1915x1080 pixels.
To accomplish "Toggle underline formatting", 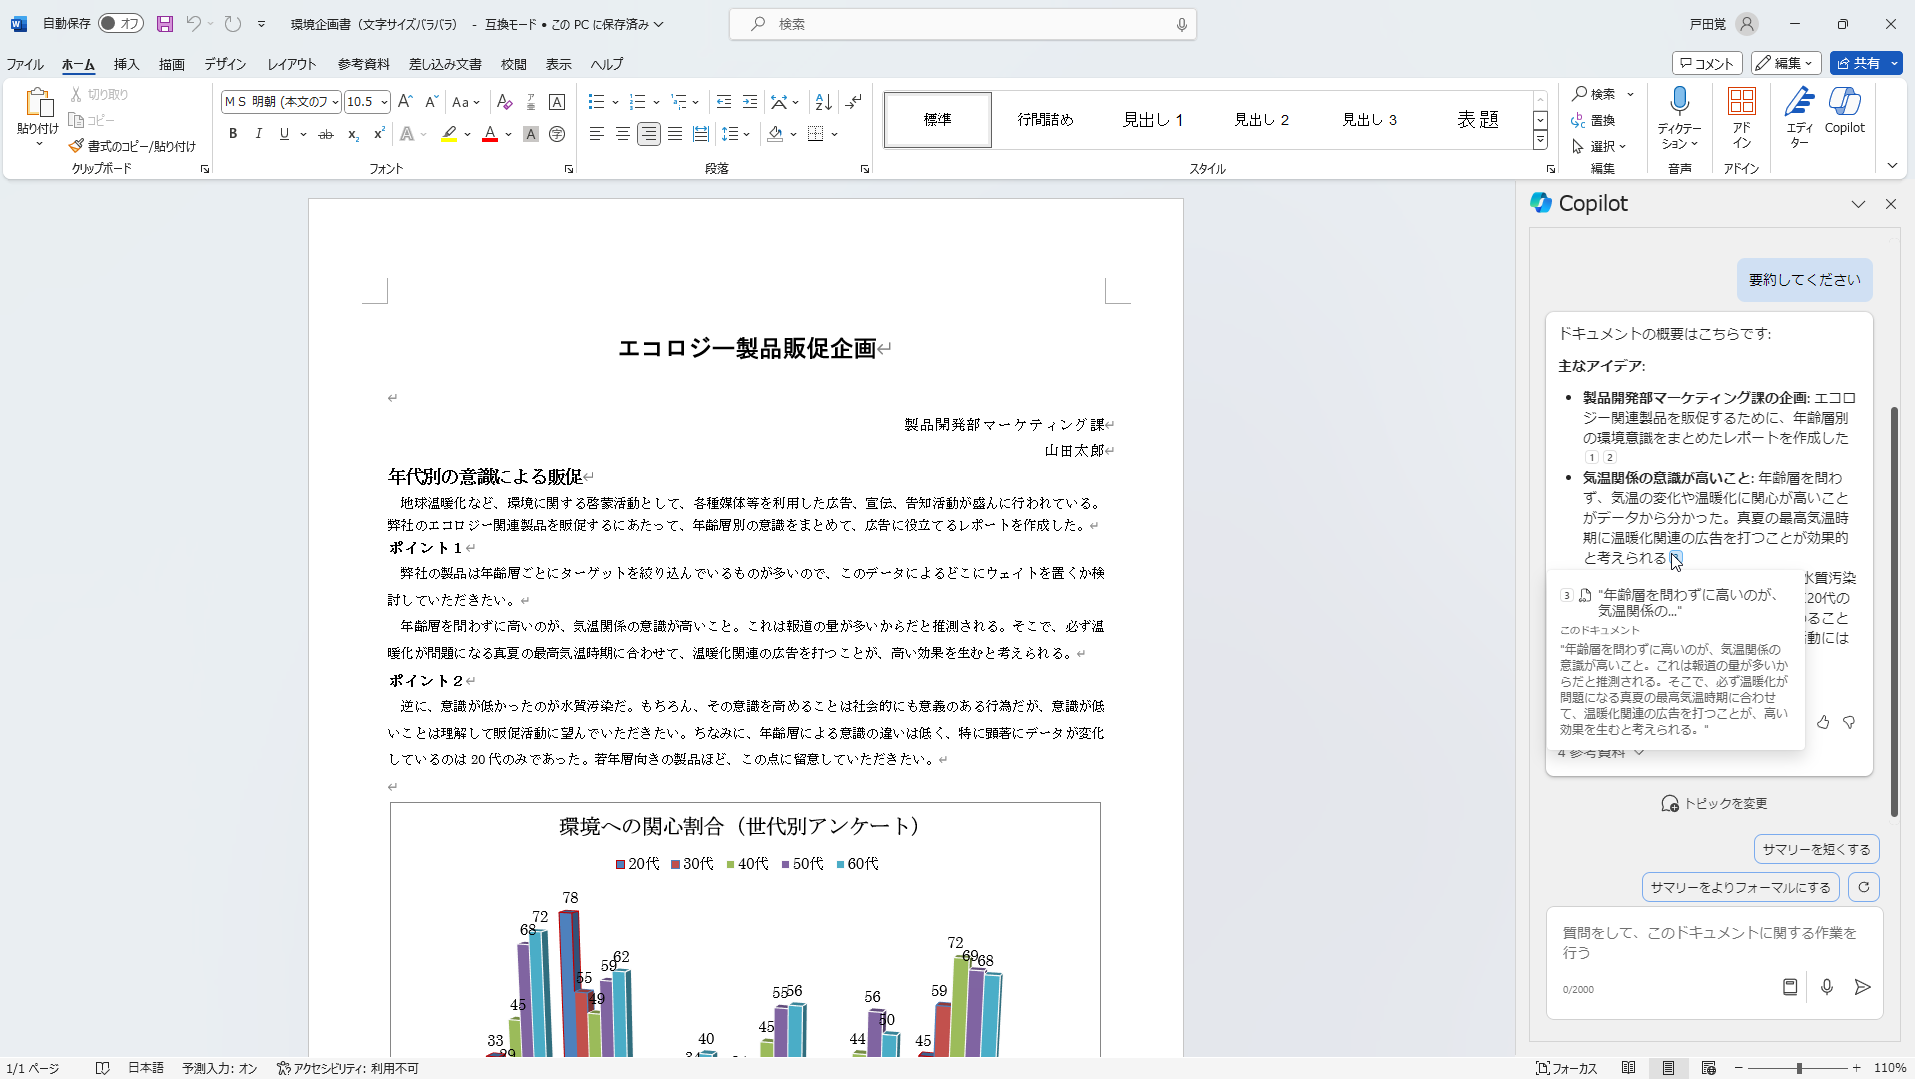I will (x=285, y=134).
